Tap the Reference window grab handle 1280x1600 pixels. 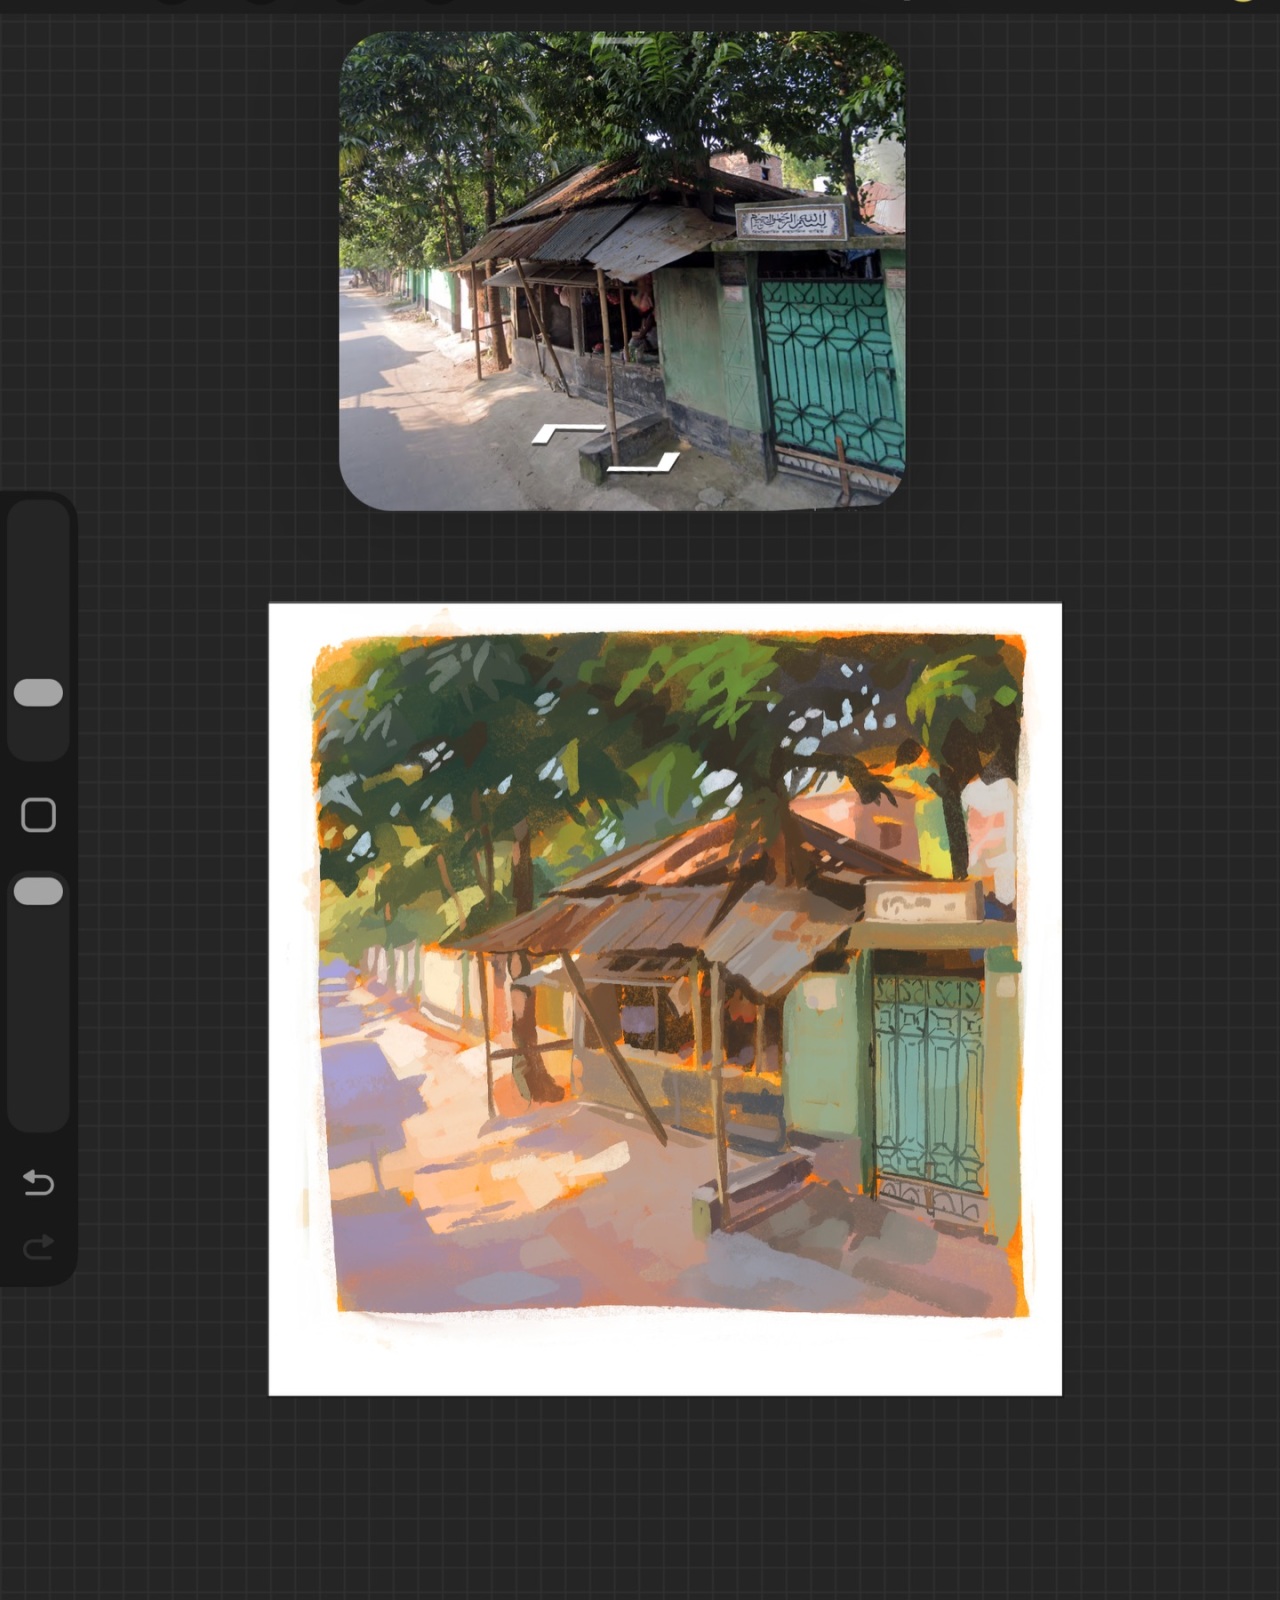tap(622, 41)
